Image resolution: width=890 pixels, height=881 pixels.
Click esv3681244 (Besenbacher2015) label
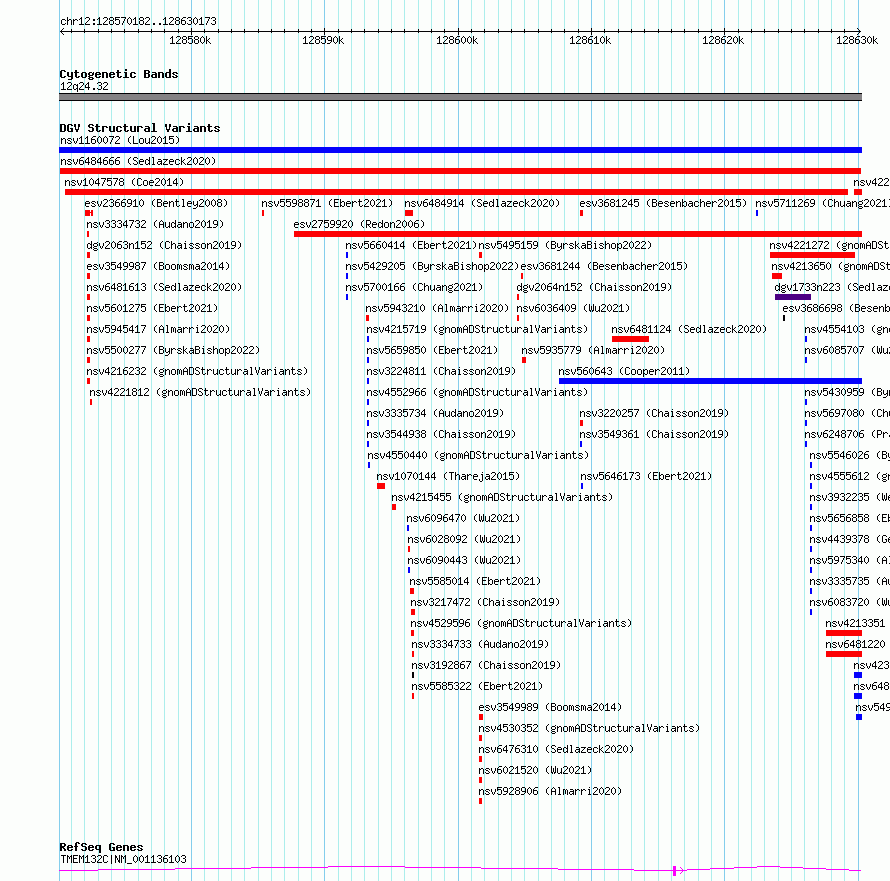[604, 266]
